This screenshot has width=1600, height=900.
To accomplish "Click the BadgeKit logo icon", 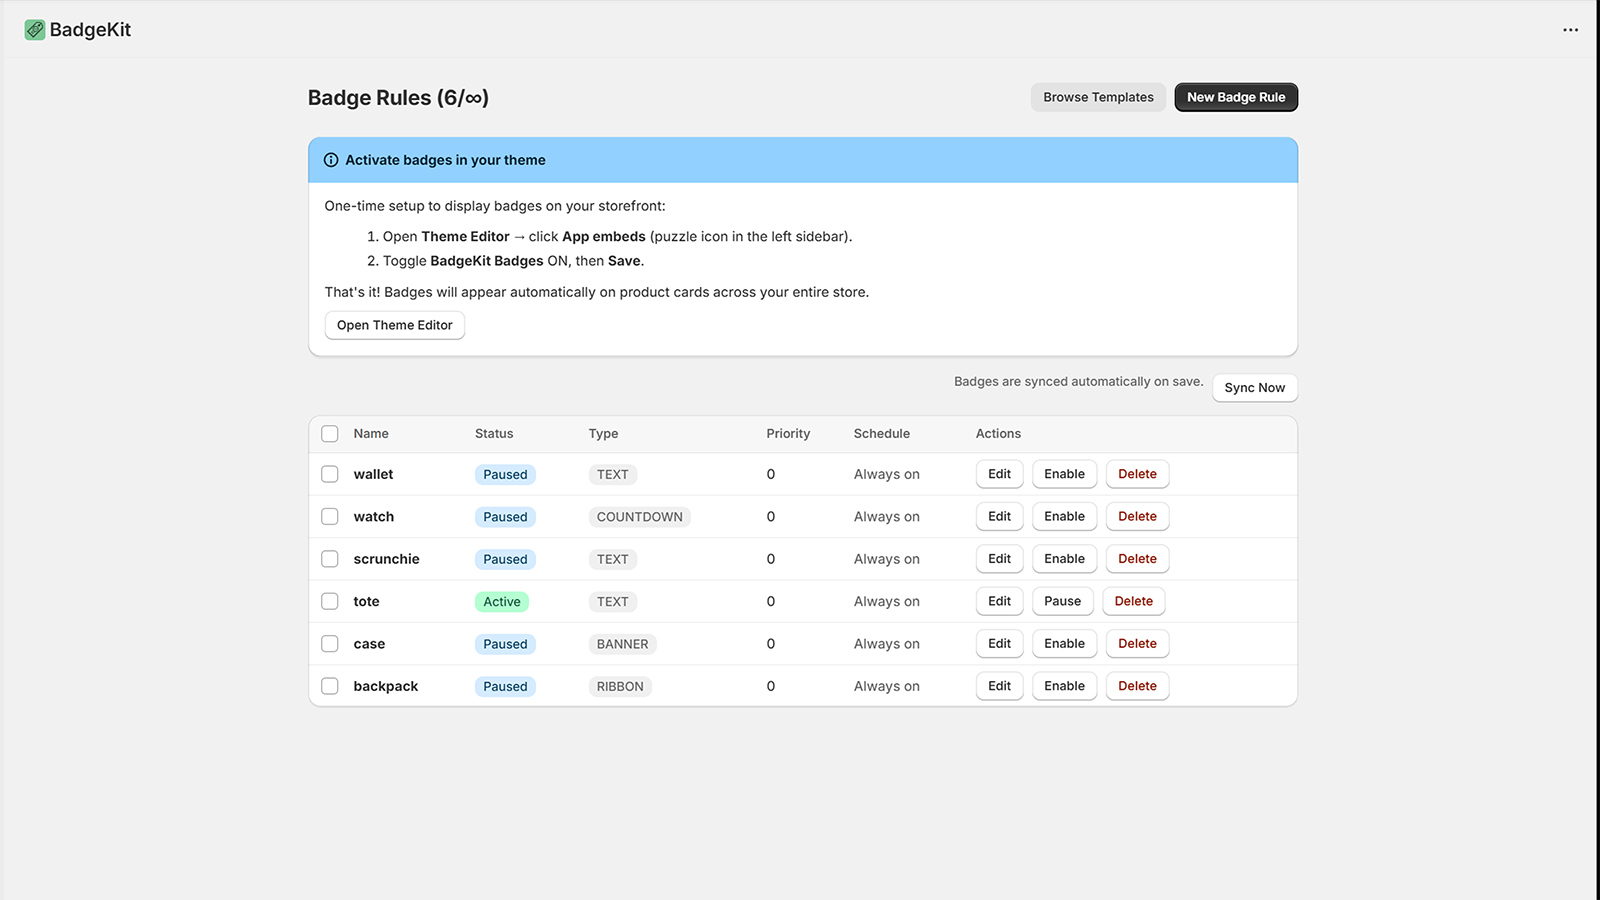I will (35, 30).
